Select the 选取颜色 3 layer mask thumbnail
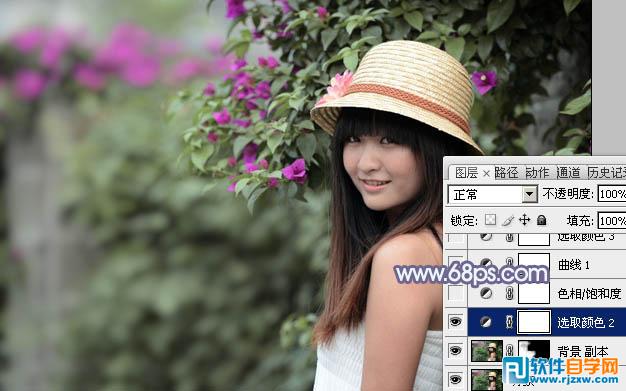Screen dimensions: 626x391 pyautogui.click(x=534, y=239)
